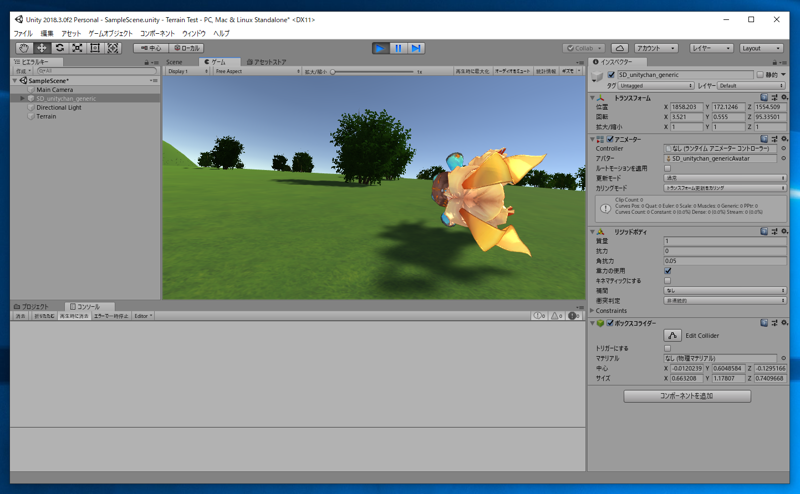Select the Scale tool
The image size is (800, 494).
point(77,48)
